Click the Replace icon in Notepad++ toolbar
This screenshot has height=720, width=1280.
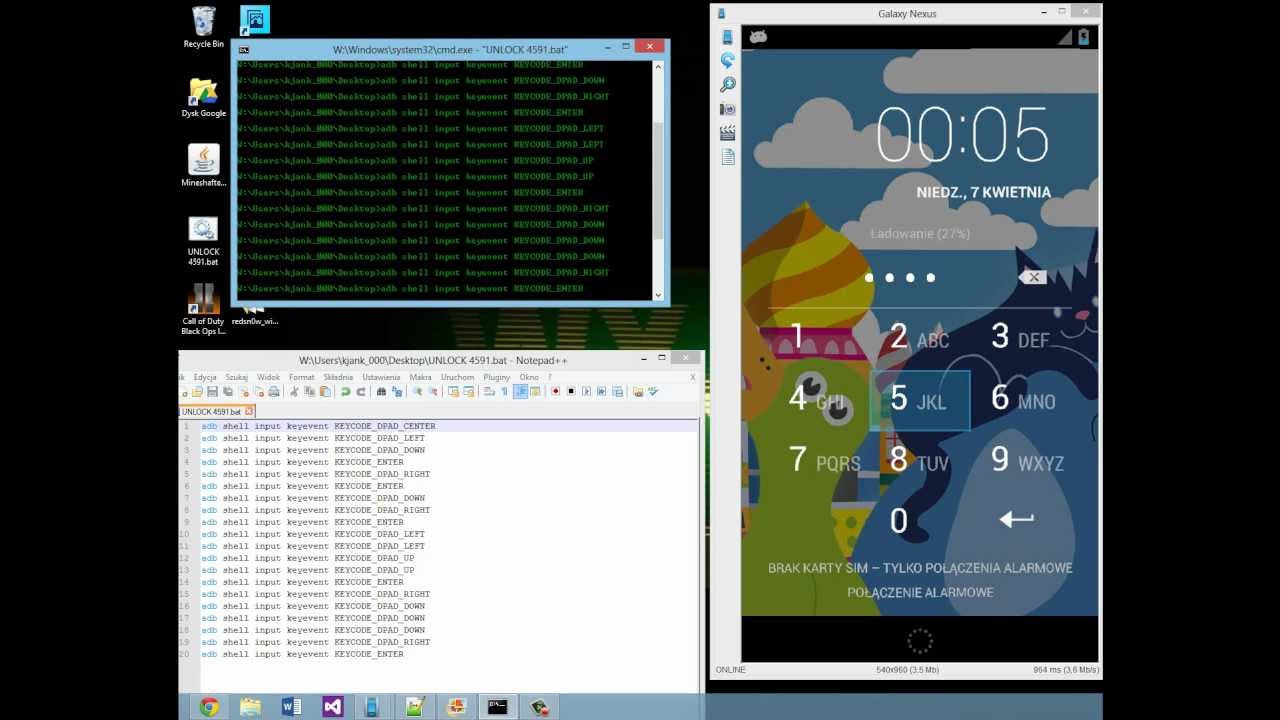pos(397,391)
